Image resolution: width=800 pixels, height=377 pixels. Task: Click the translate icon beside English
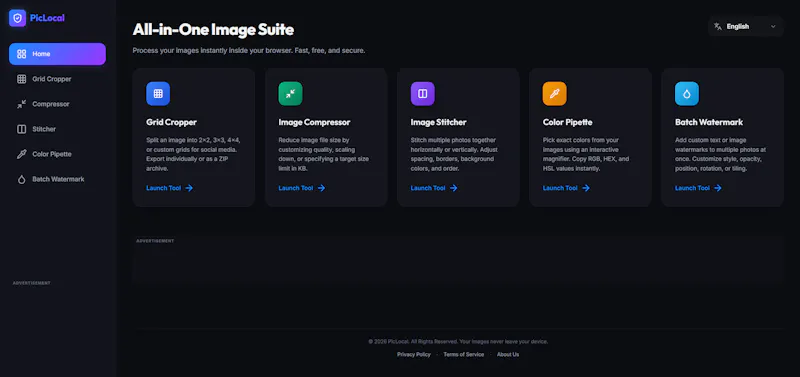click(x=718, y=27)
